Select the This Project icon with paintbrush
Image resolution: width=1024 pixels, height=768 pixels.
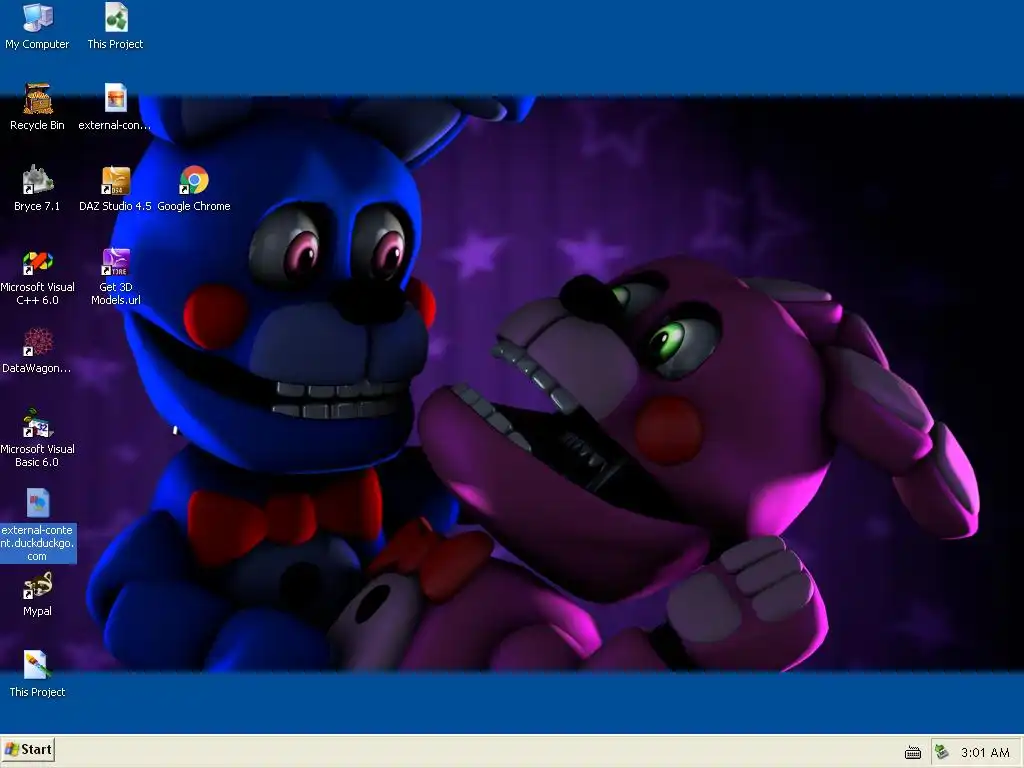(x=37, y=674)
